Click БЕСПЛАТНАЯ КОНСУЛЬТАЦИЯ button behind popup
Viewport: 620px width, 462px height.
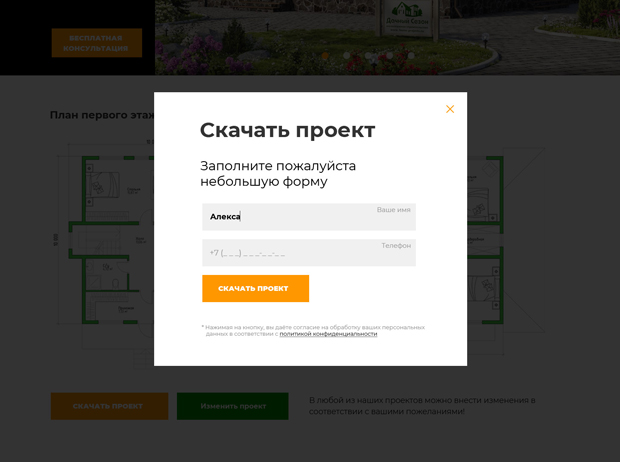click(96, 43)
